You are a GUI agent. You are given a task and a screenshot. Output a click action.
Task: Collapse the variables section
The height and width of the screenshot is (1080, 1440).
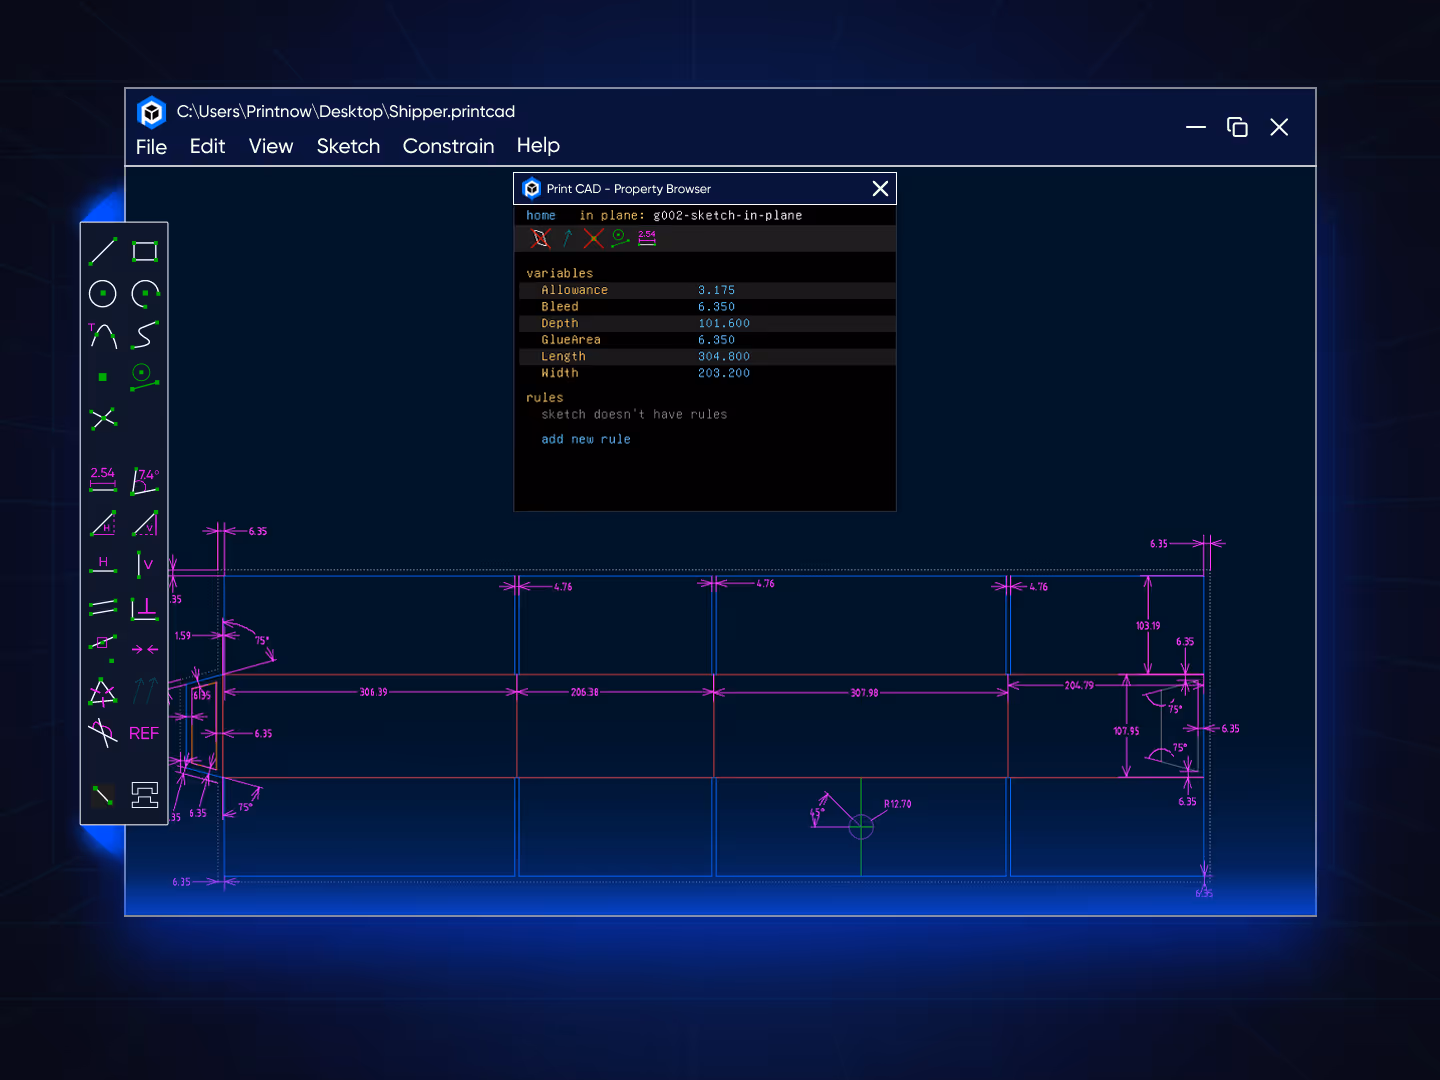pyautogui.click(x=559, y=272)
